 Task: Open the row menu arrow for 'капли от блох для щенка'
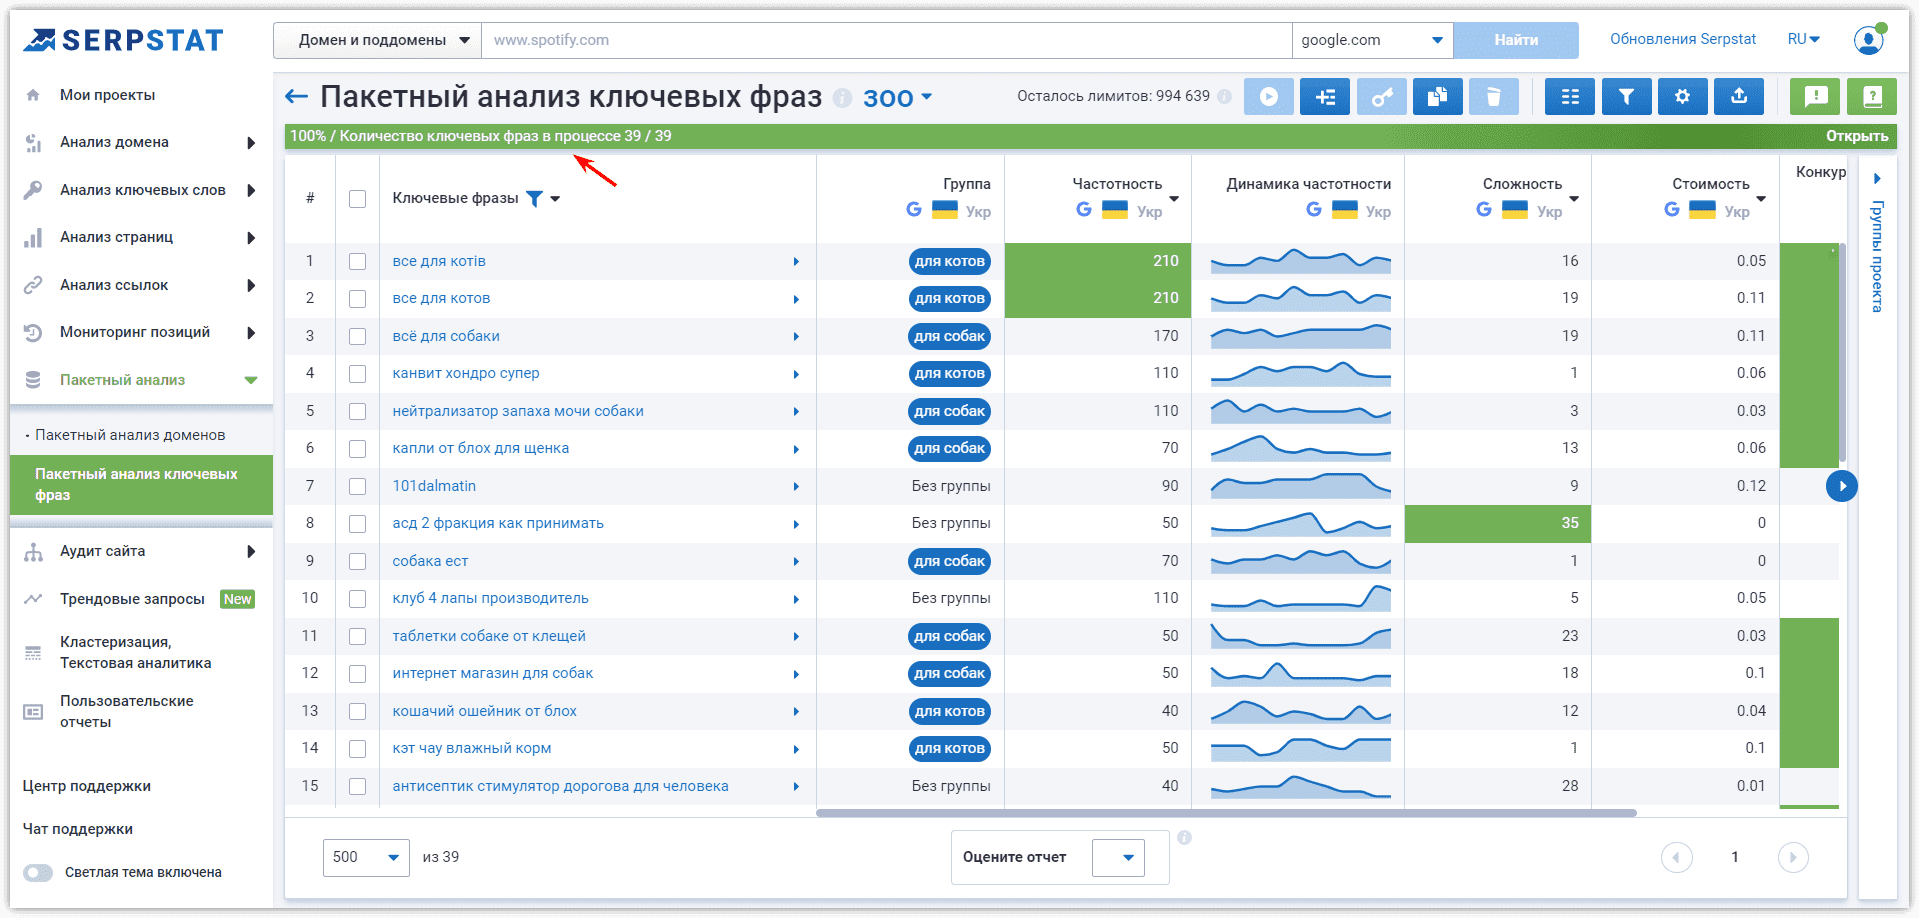point(796,449)
